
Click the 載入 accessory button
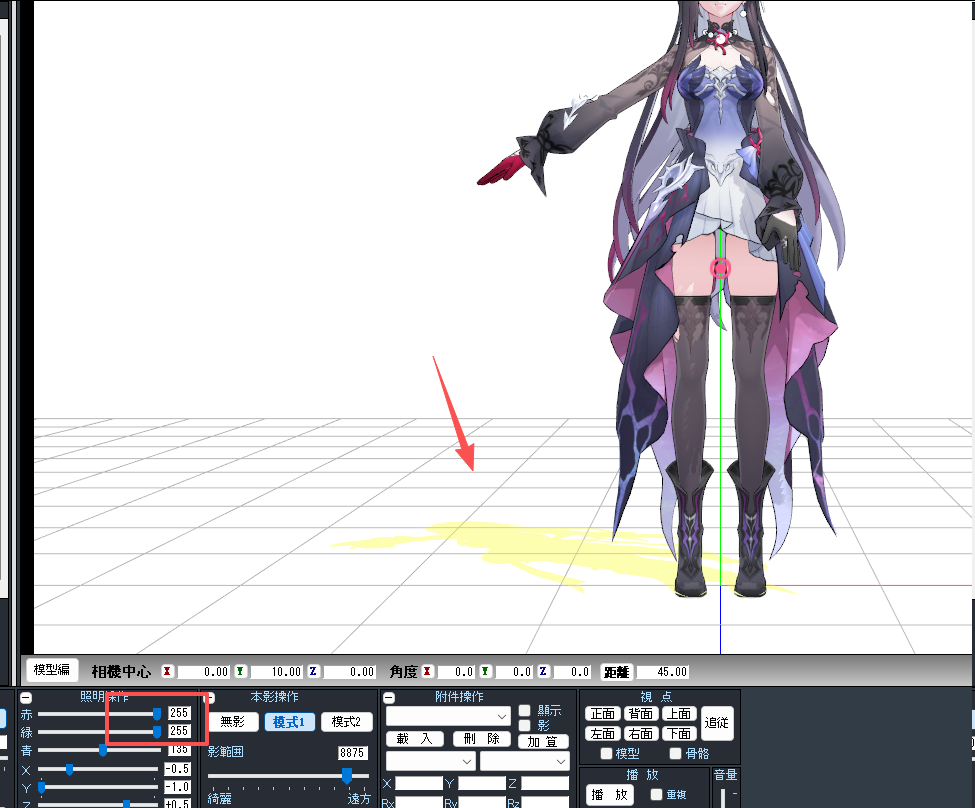click(415, 739)
